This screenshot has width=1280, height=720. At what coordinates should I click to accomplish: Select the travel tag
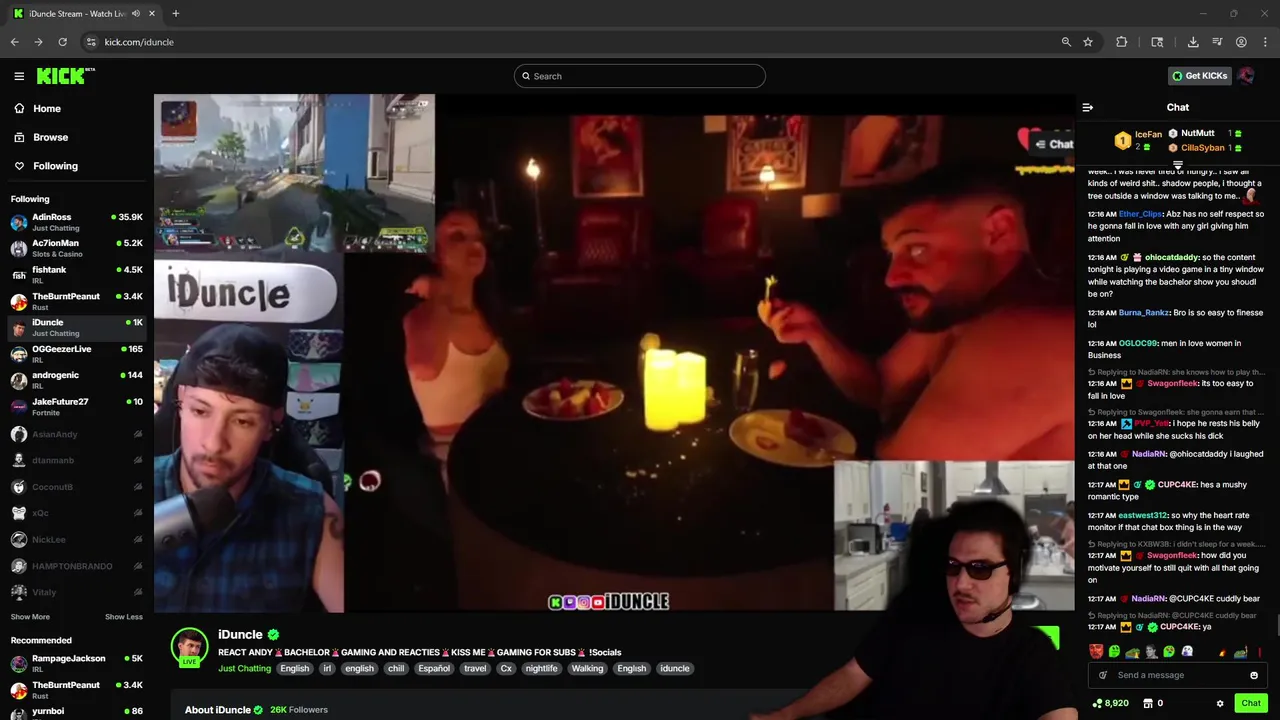pyautogui.click(x=475, y=668)
